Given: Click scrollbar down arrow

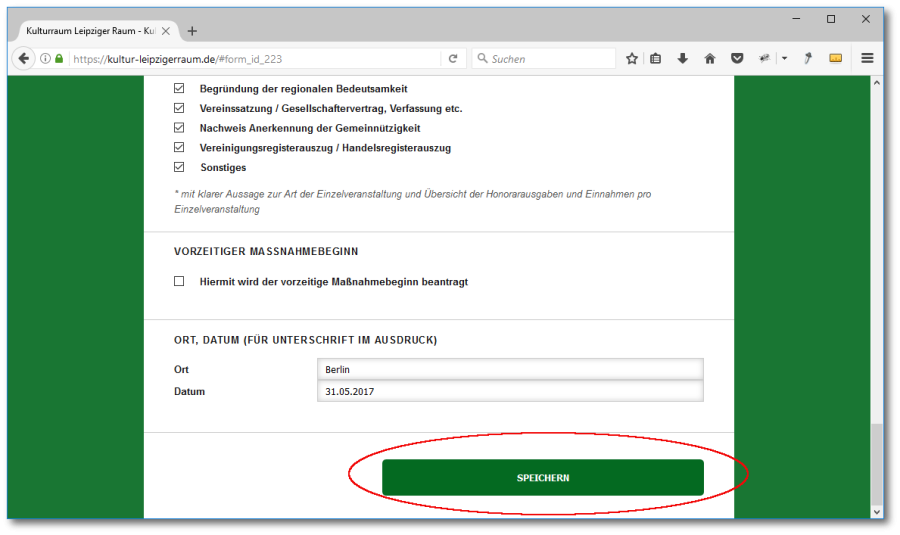Looking at the screenshot, I should [x=876, y=511].
